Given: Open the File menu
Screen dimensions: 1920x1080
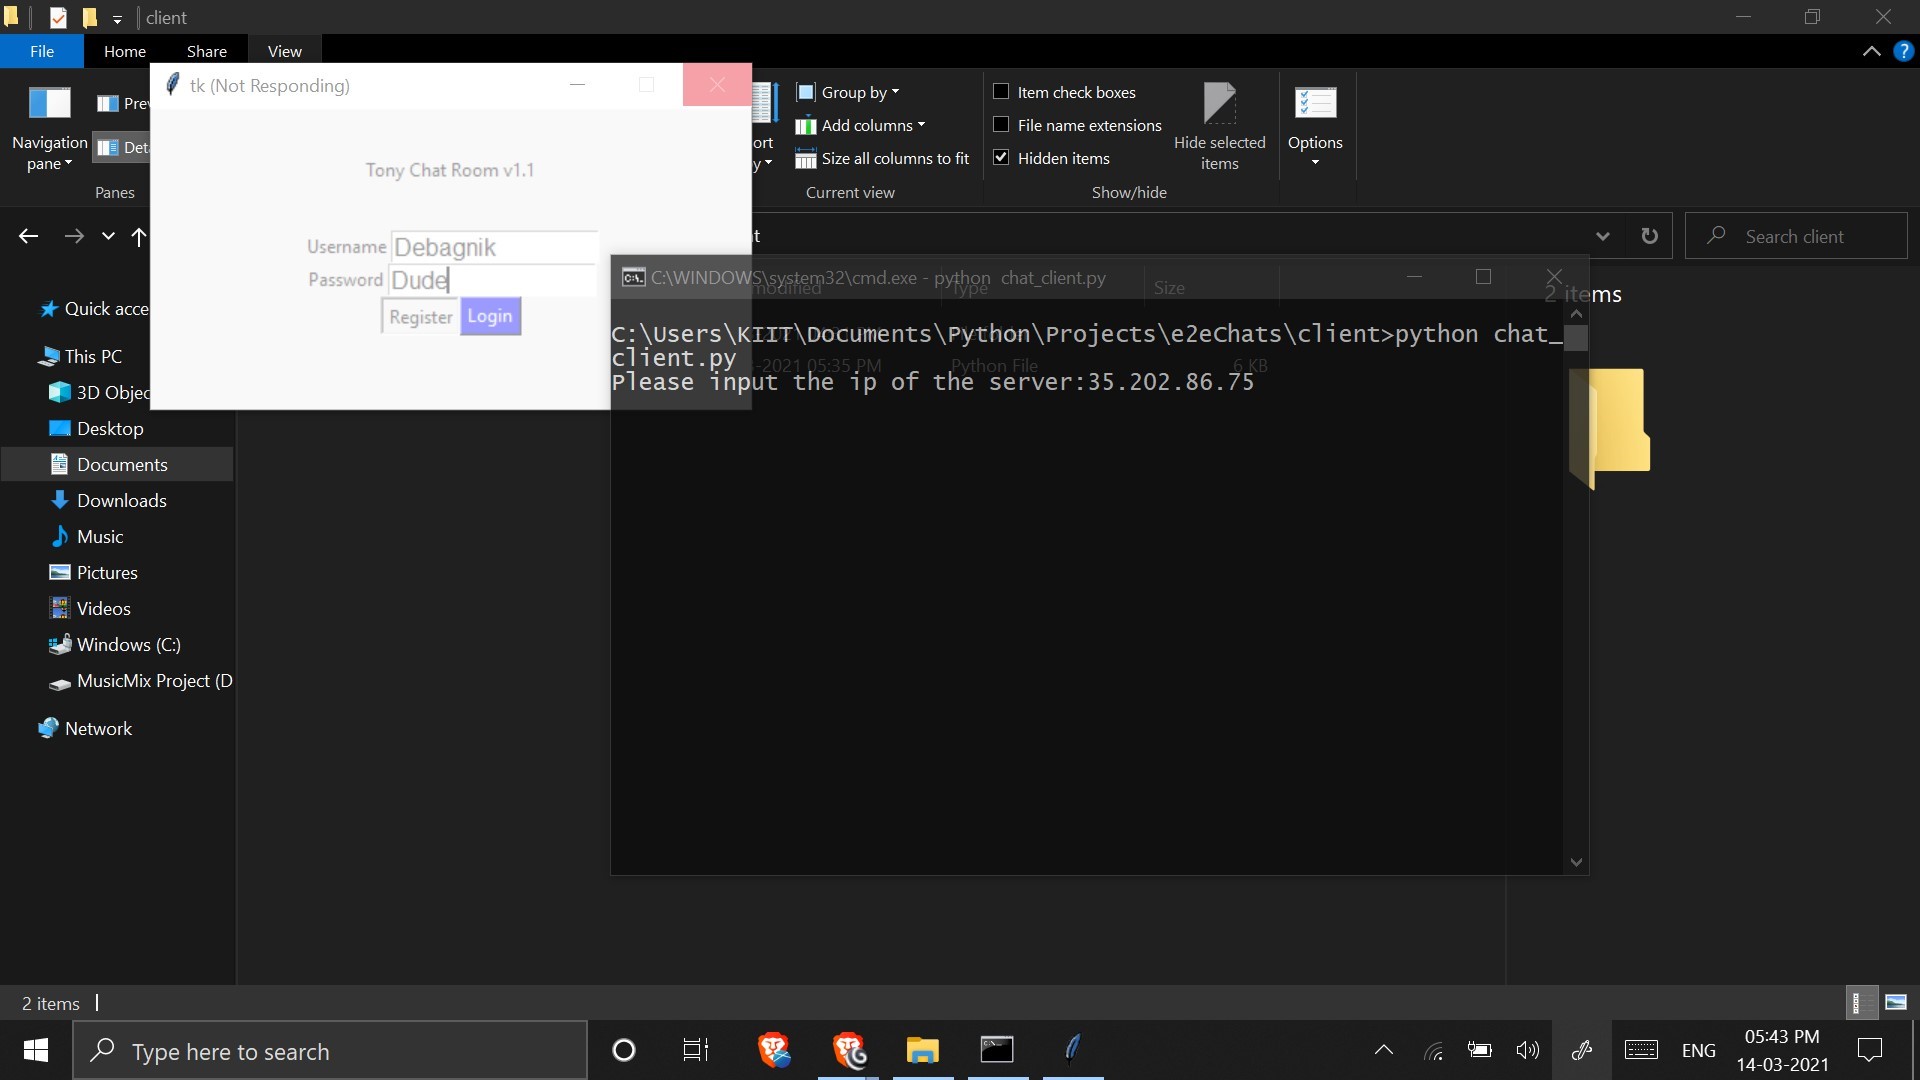Looking at the screenshot, I should coord(40,51).
